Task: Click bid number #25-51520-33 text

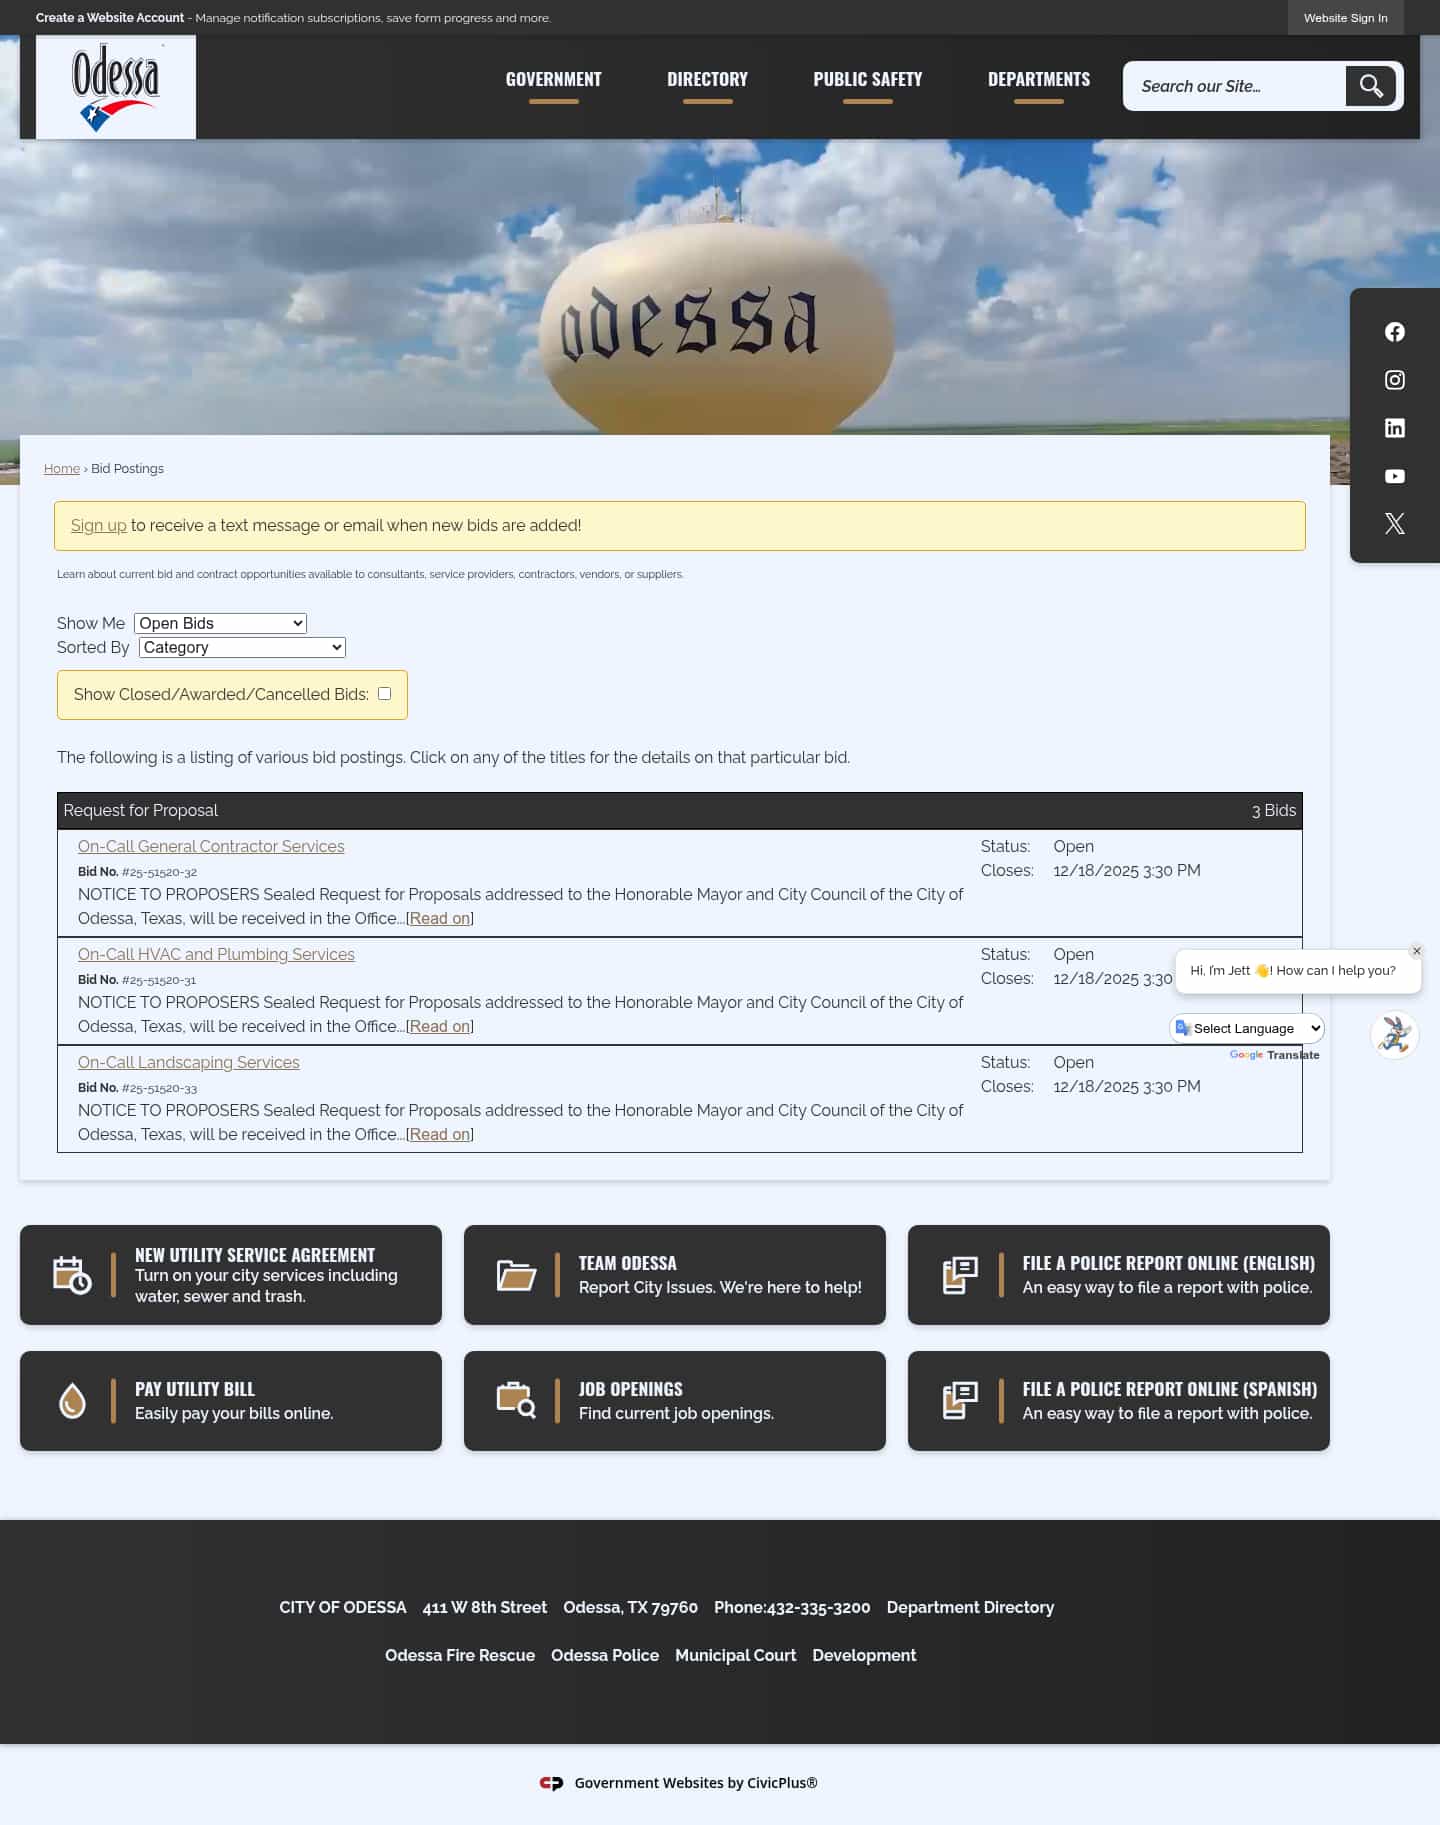Action: [x=159, y=1088]
